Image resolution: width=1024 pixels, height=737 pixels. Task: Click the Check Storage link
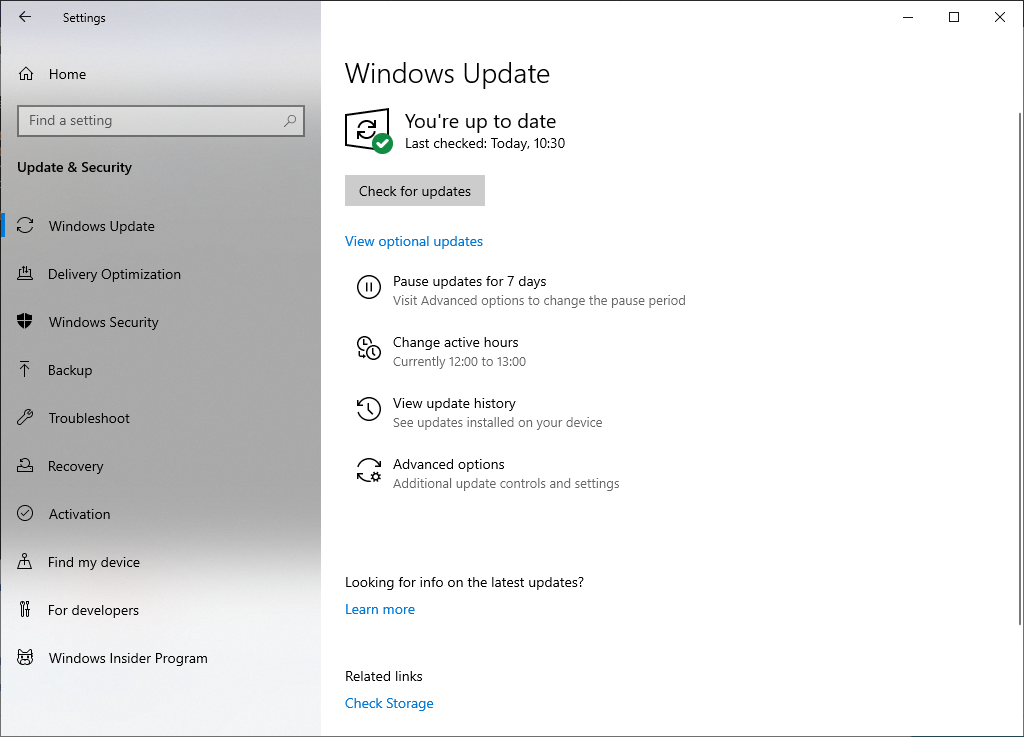pos(389,703)
